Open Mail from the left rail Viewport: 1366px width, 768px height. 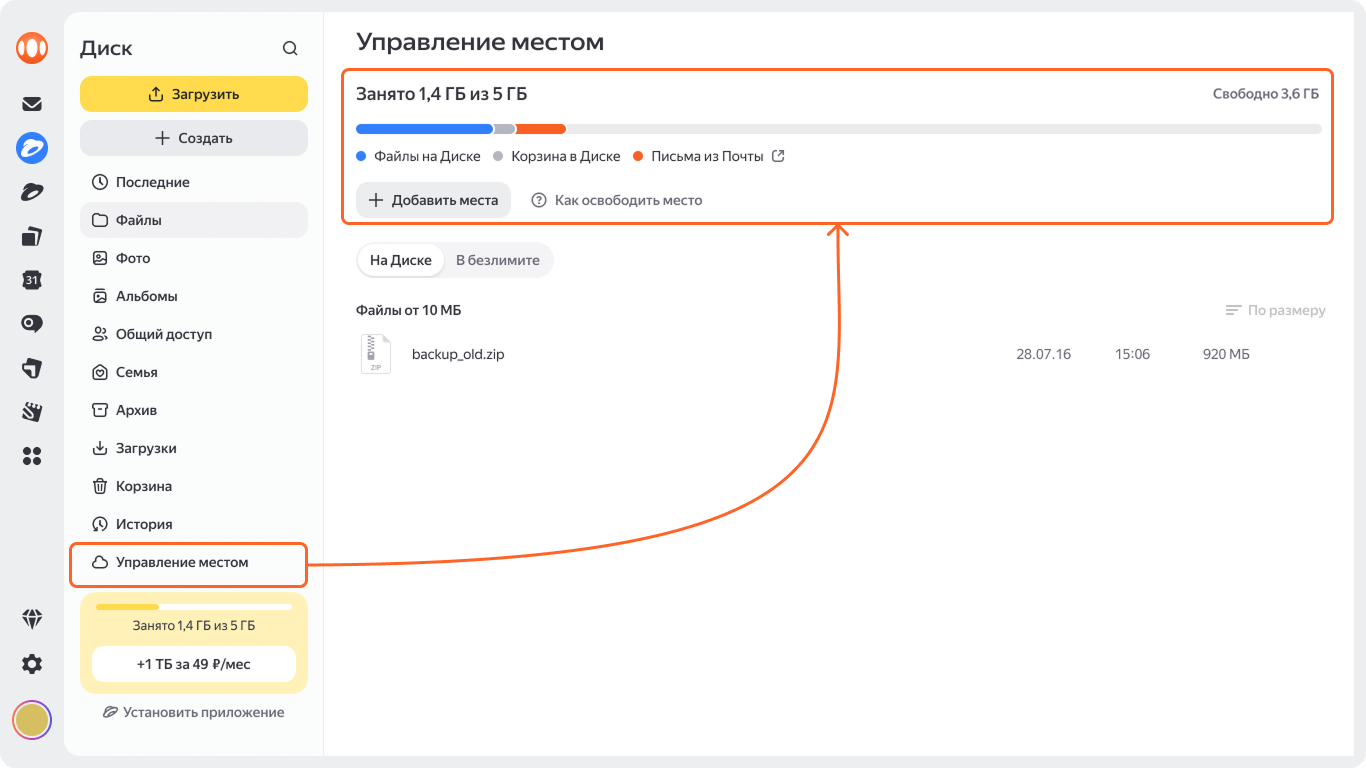click(x=32, y=104)
